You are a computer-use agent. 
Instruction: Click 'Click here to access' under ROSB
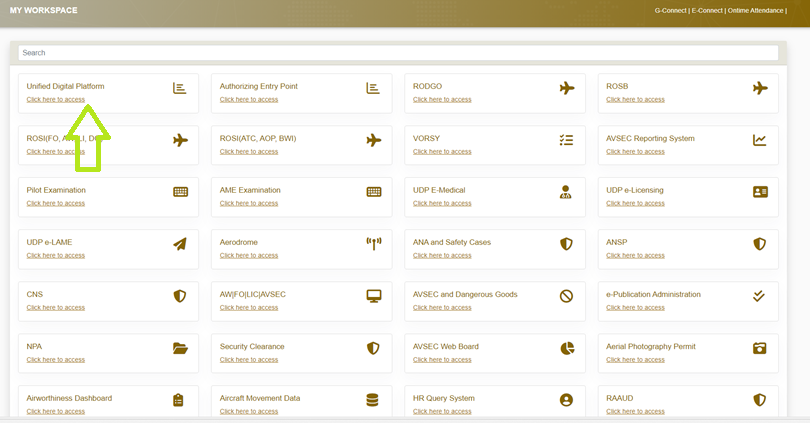pyautogui.click(x=635, y=100)
